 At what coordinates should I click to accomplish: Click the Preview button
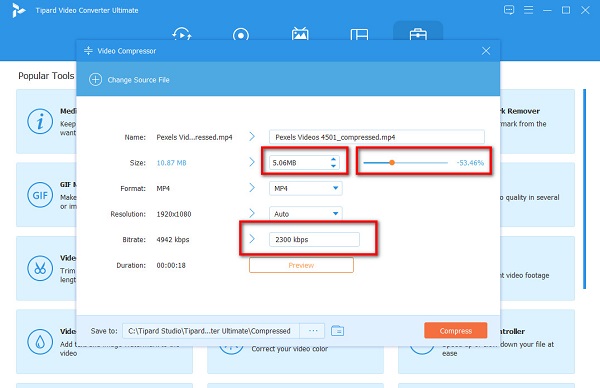pyautogui.click(x=301, y=265)
